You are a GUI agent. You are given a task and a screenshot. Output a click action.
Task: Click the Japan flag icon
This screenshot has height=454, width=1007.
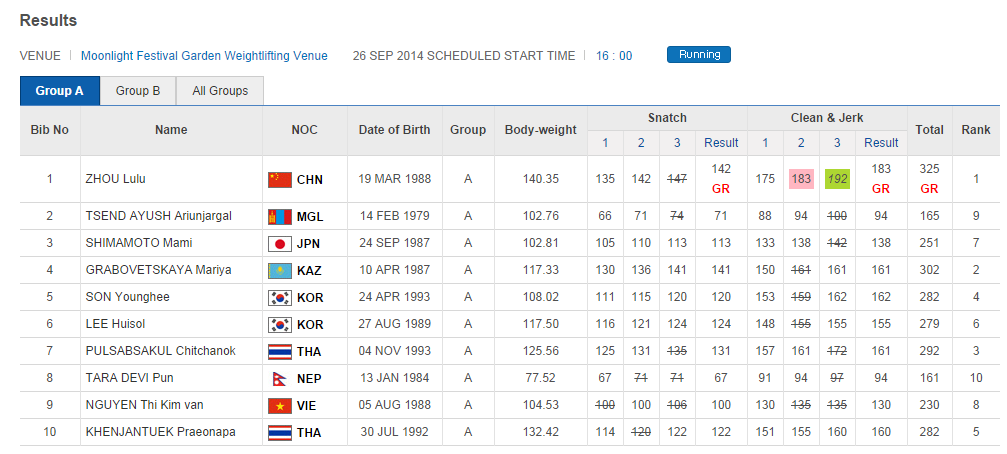[x=279, y=243]
